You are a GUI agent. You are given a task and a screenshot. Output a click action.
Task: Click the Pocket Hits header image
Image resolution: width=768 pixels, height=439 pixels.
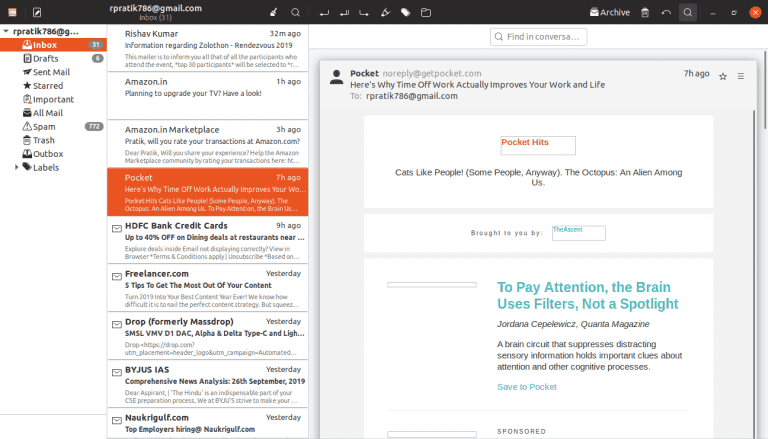click(x=538, y=146)
